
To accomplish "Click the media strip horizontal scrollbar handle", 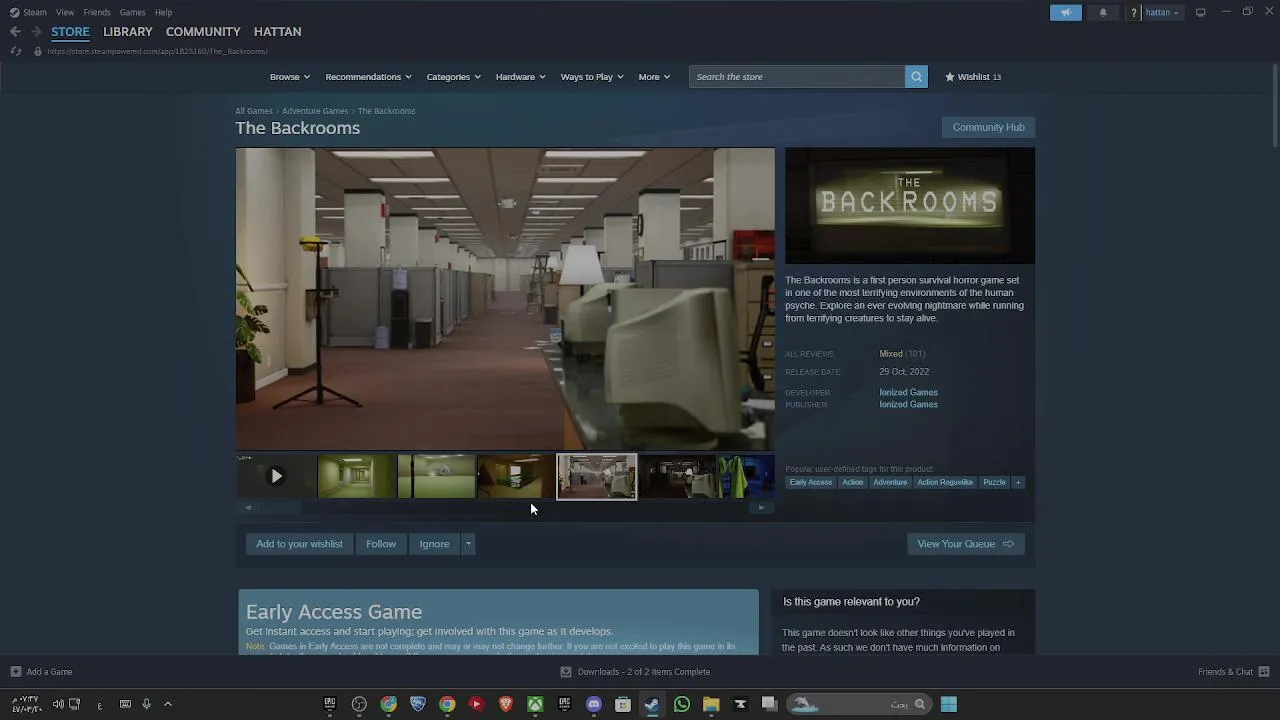I will 280,508.
